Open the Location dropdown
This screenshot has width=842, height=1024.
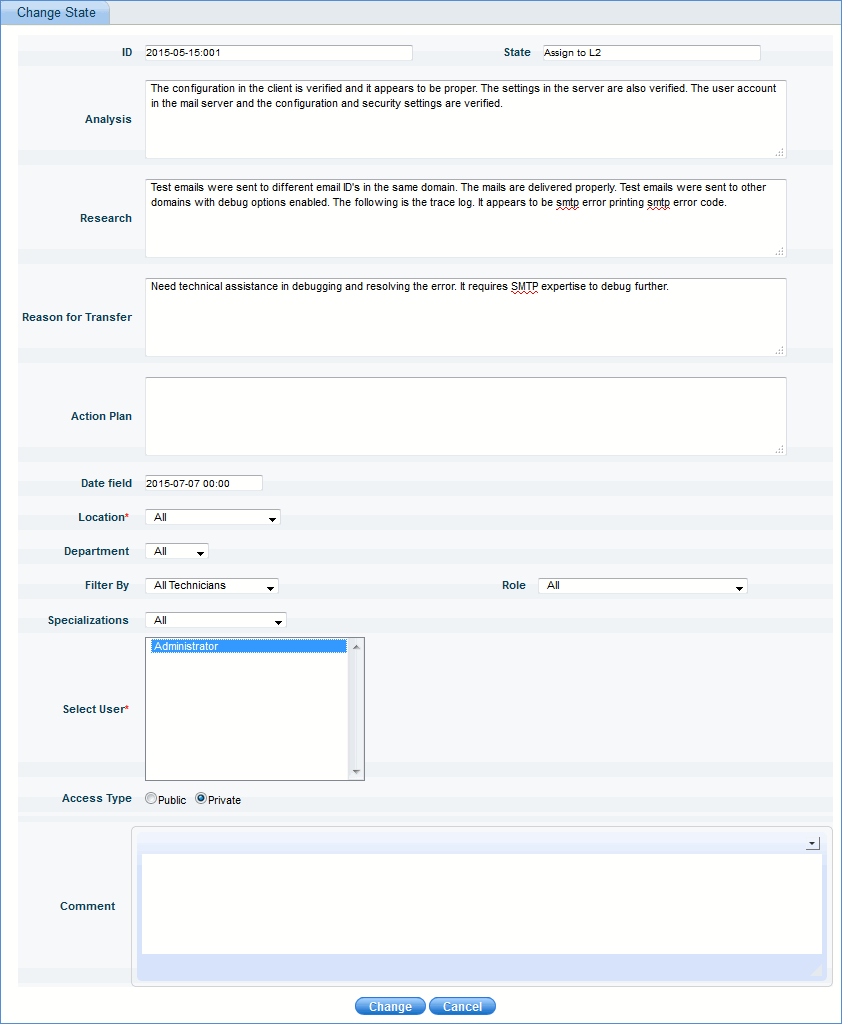coord(212,518)
